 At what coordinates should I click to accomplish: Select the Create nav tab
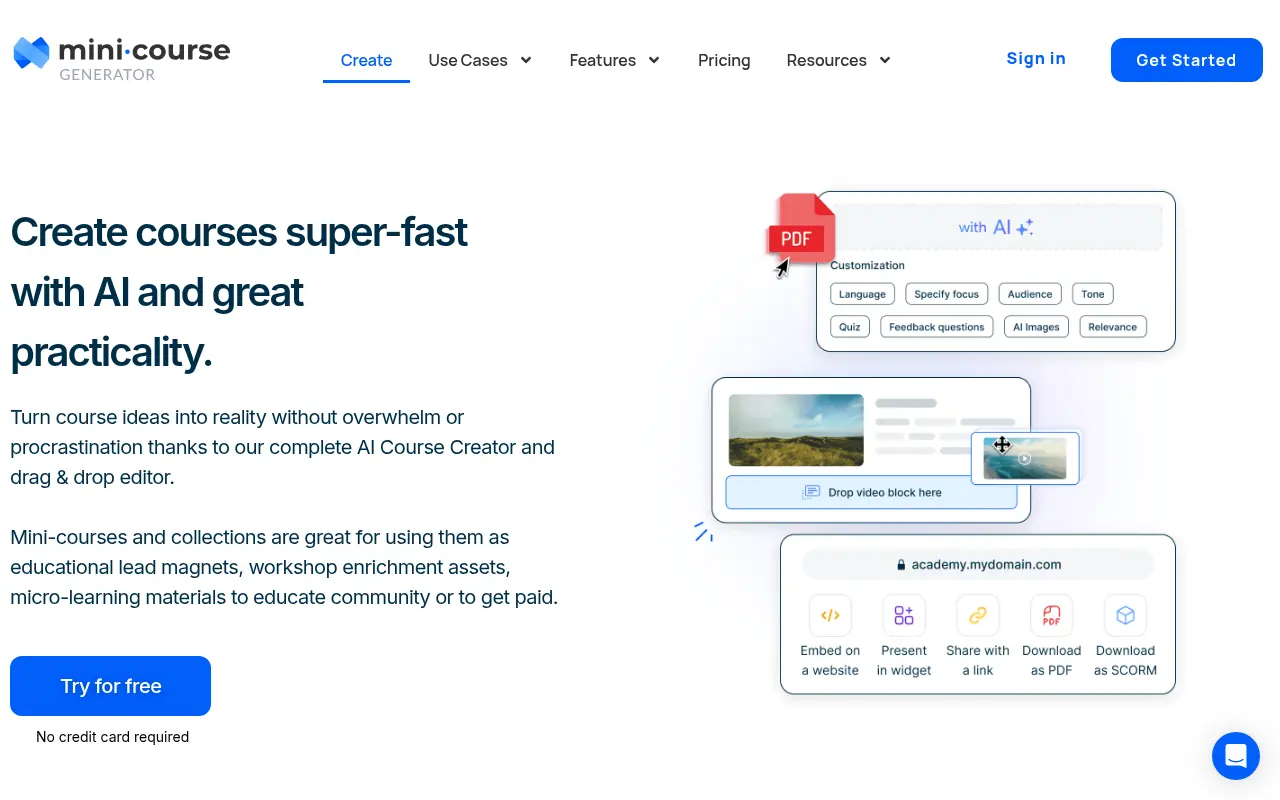[x=366, y=60]
